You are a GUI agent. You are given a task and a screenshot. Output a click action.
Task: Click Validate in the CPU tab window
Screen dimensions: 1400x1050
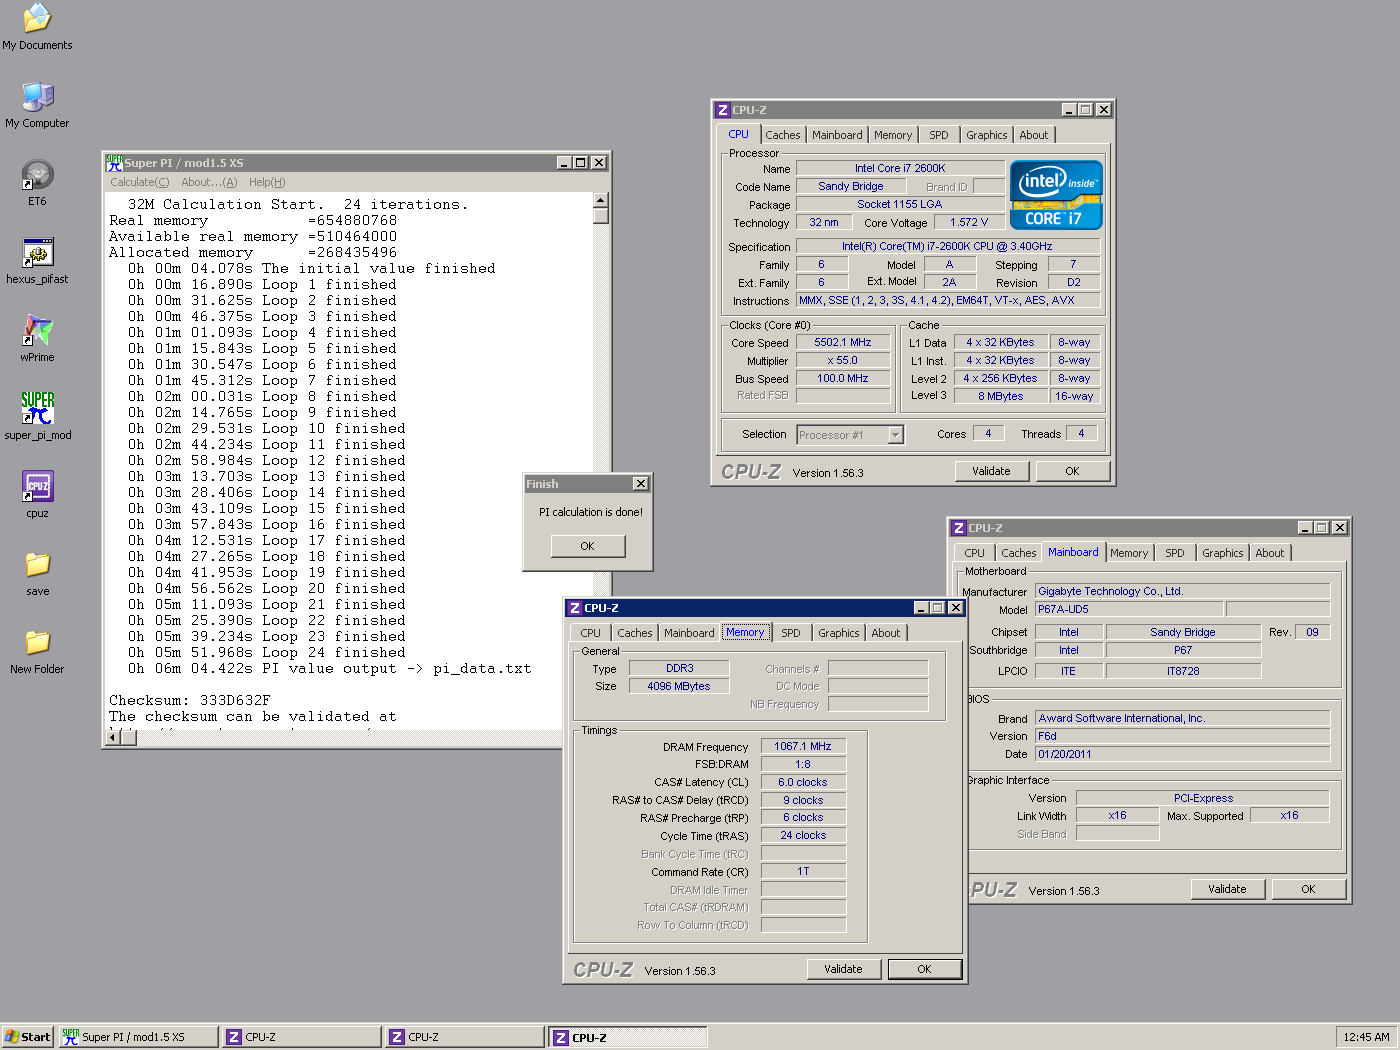tap(991, 471)
